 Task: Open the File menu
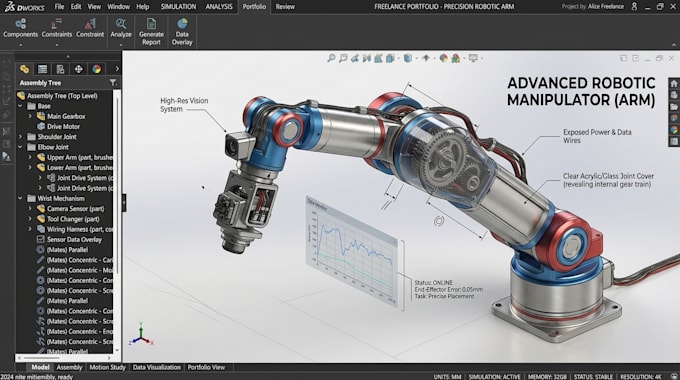[x=59, y=7]
